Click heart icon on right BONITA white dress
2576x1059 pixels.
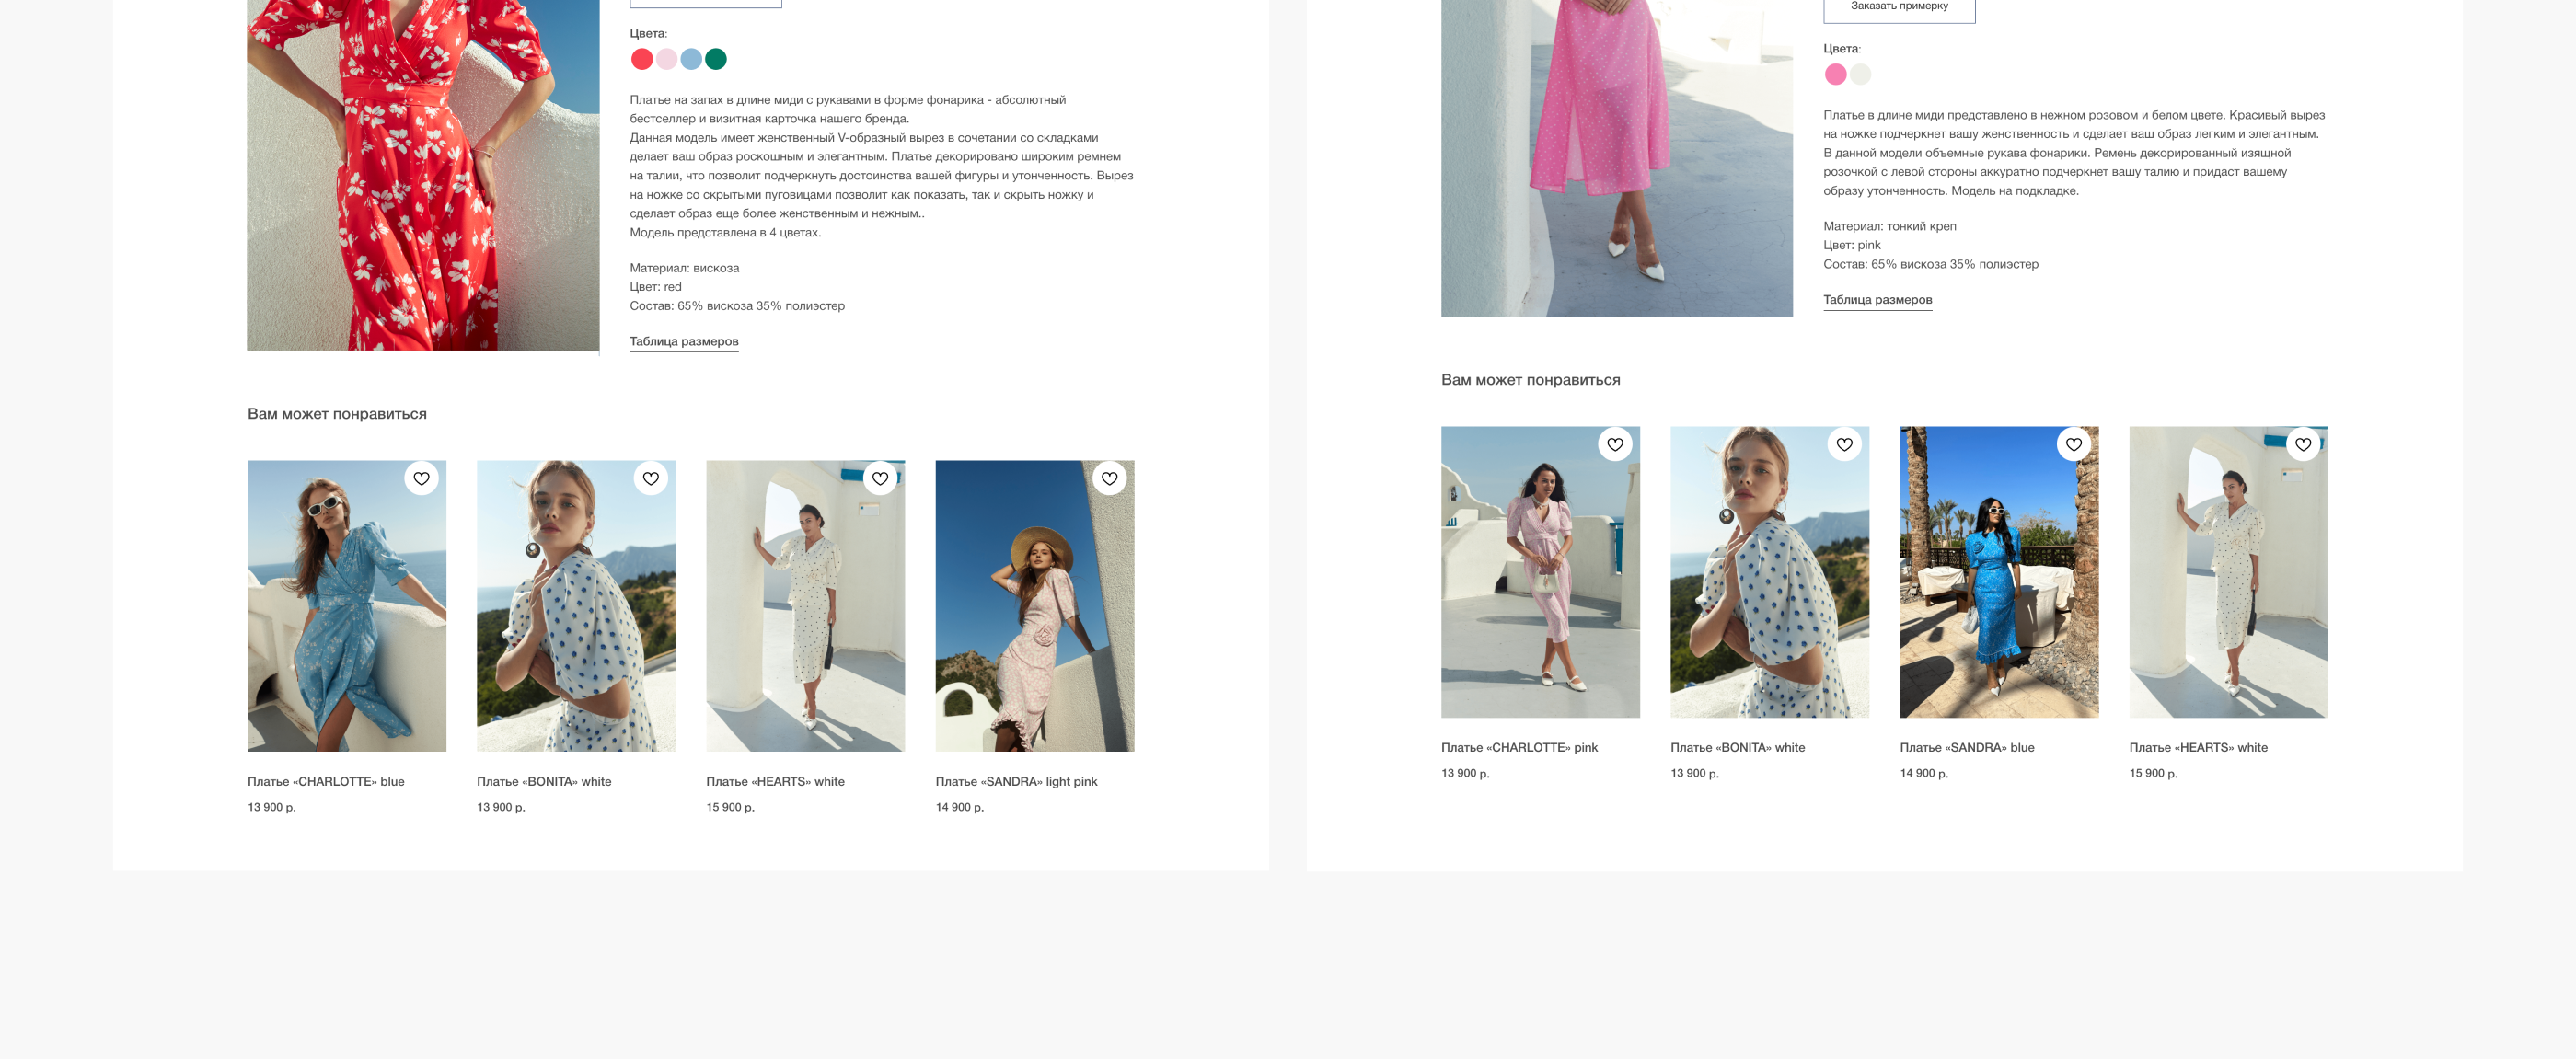click(1844, 444)
